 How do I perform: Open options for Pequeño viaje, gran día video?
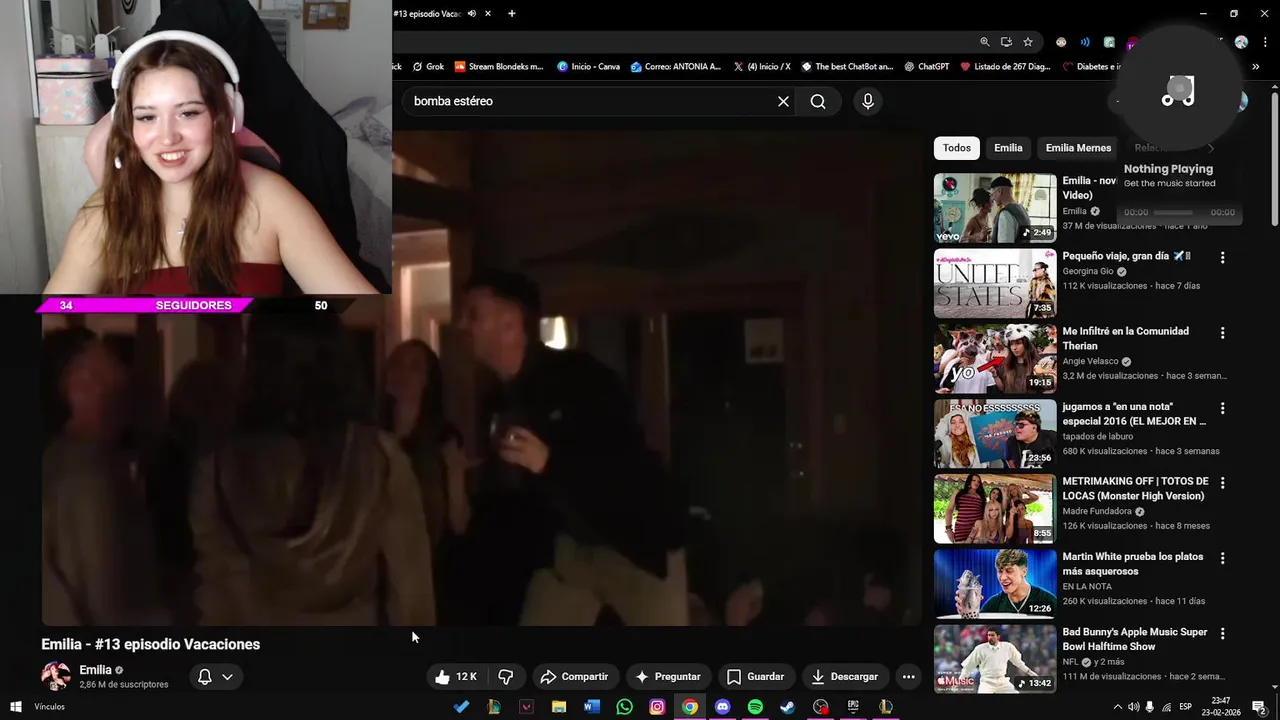click(1222, 258)
